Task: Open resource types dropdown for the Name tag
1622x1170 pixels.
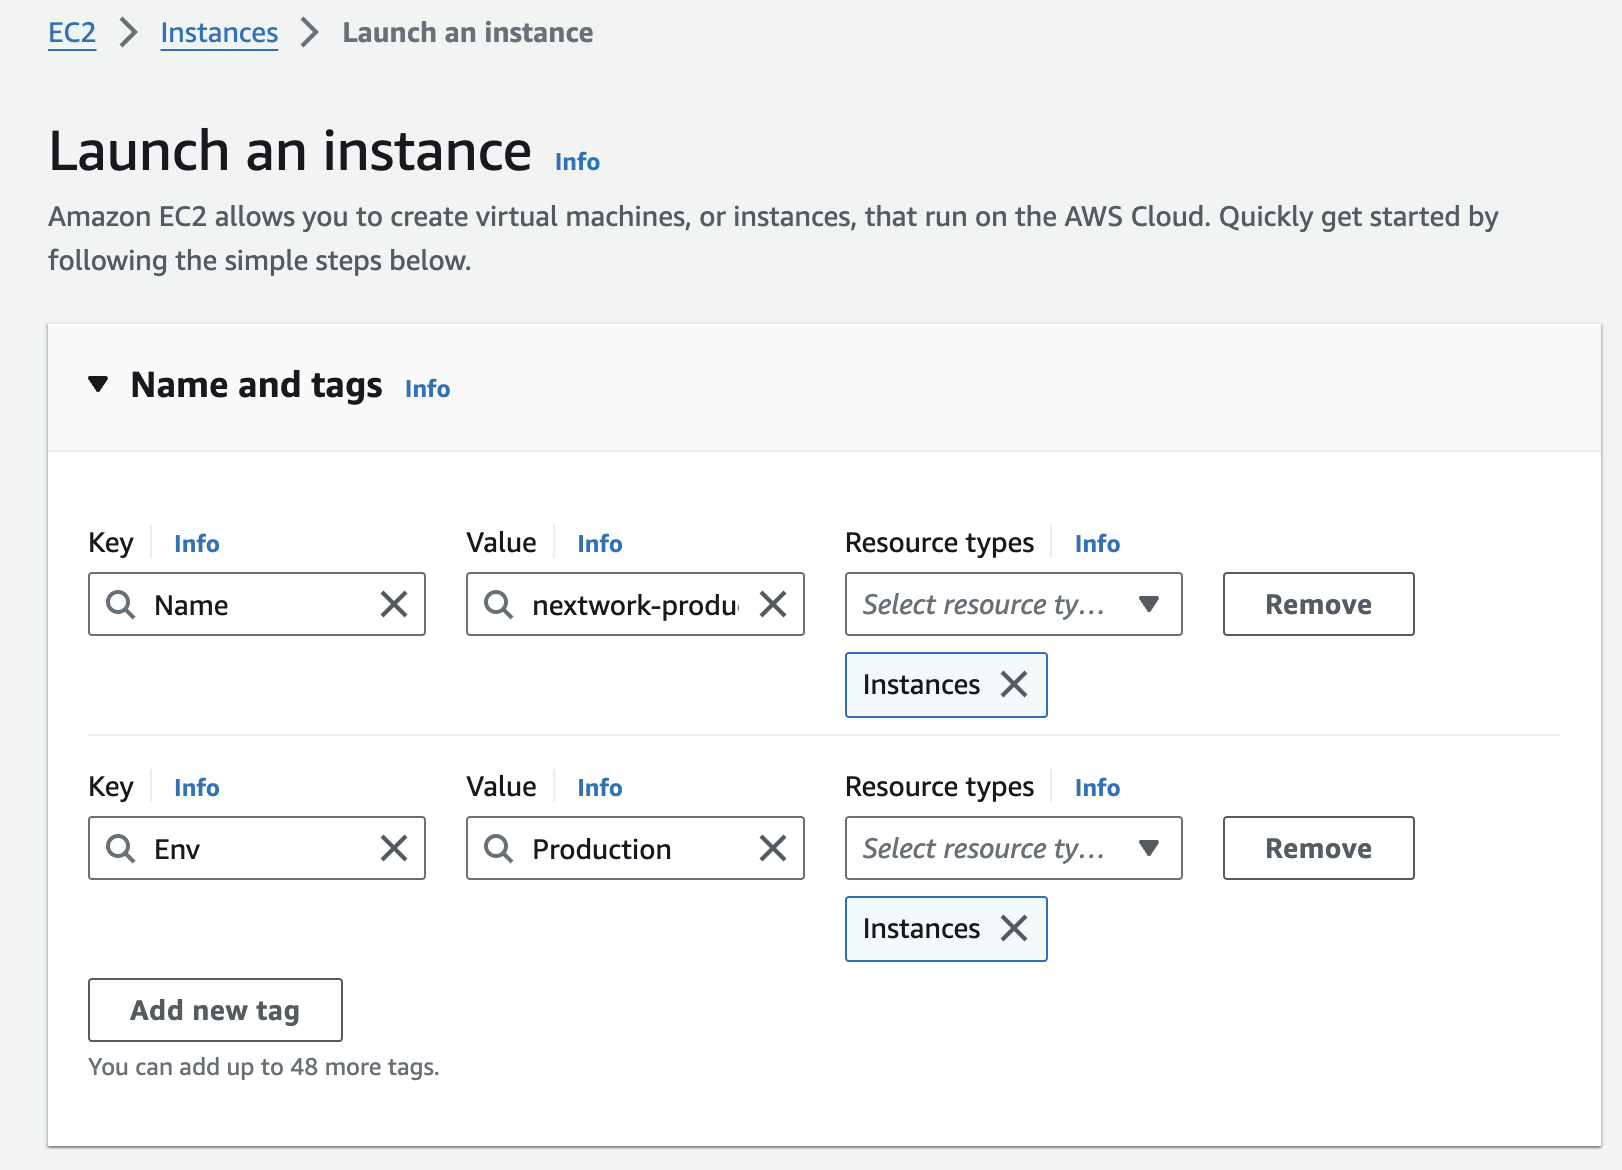Action: [x=1013, y=604]
